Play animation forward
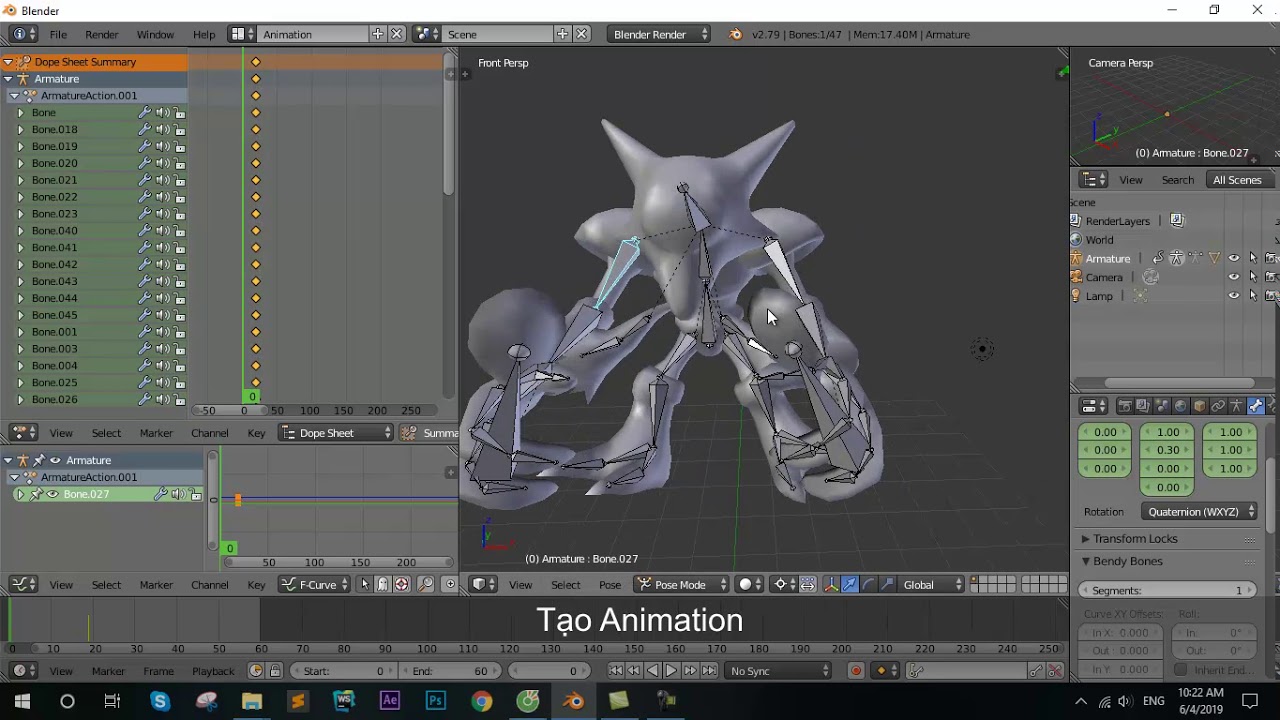Screen dimensions: 1280x720 click(x=671, y=671)
